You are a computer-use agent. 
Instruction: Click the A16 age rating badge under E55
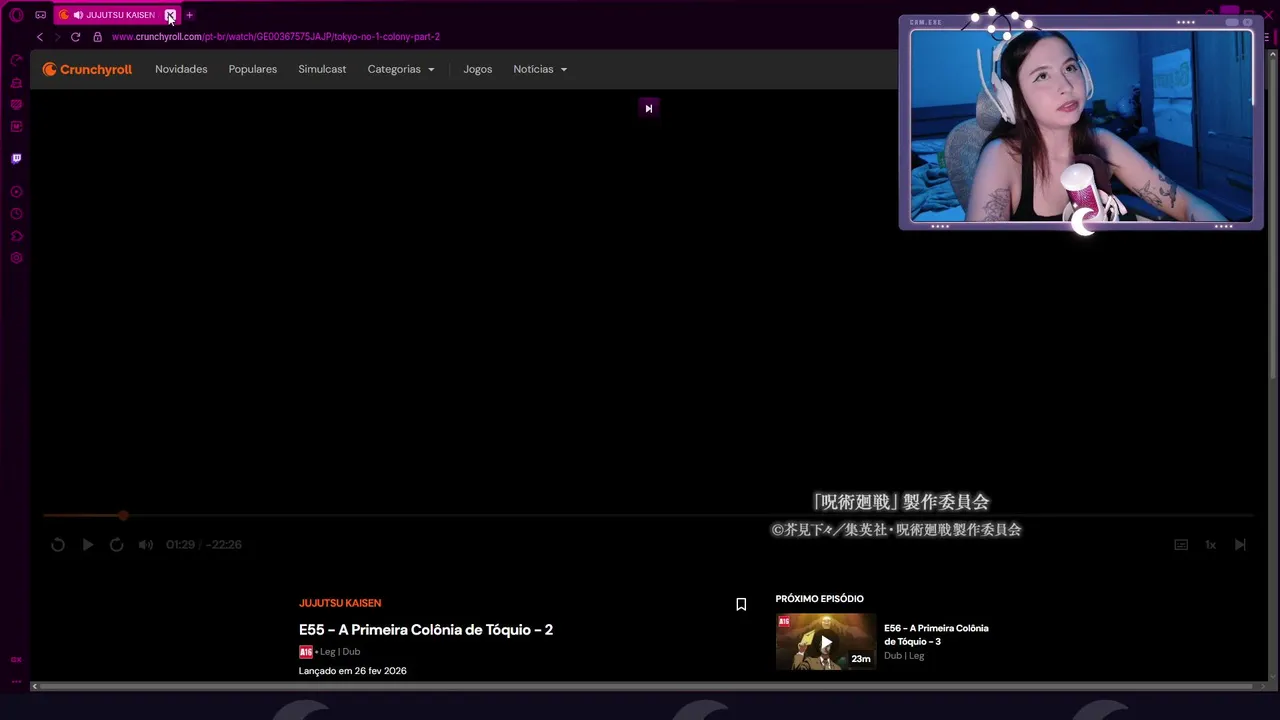pos(306,652)
